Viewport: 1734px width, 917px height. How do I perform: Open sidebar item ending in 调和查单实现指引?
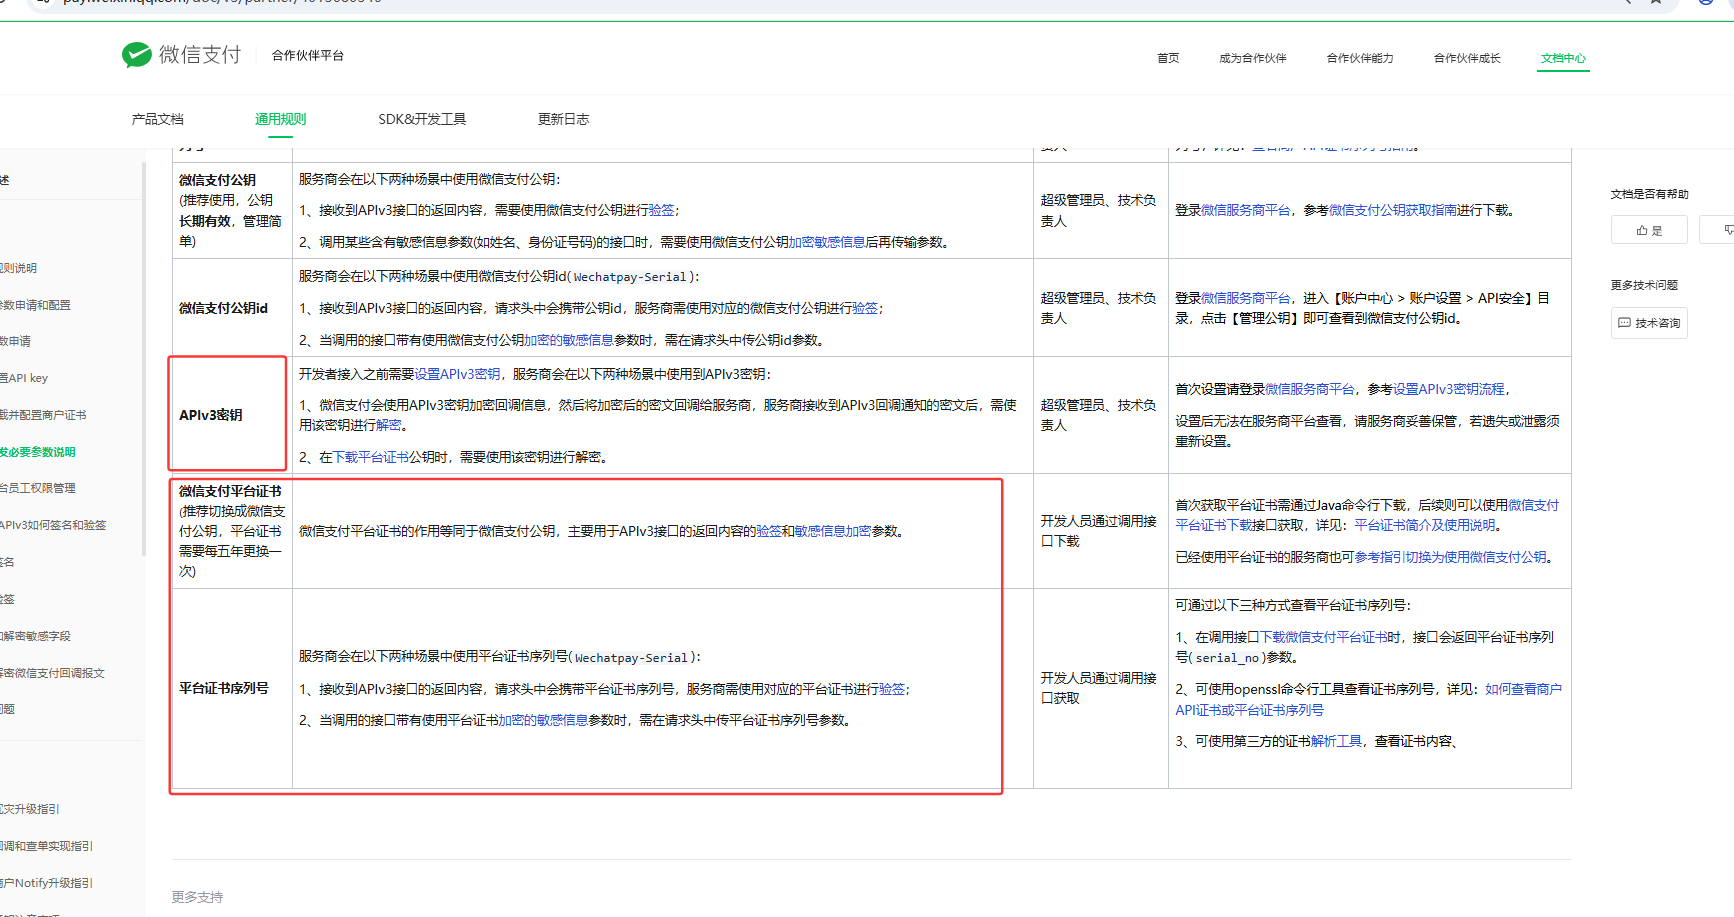[x=46, y=846]
